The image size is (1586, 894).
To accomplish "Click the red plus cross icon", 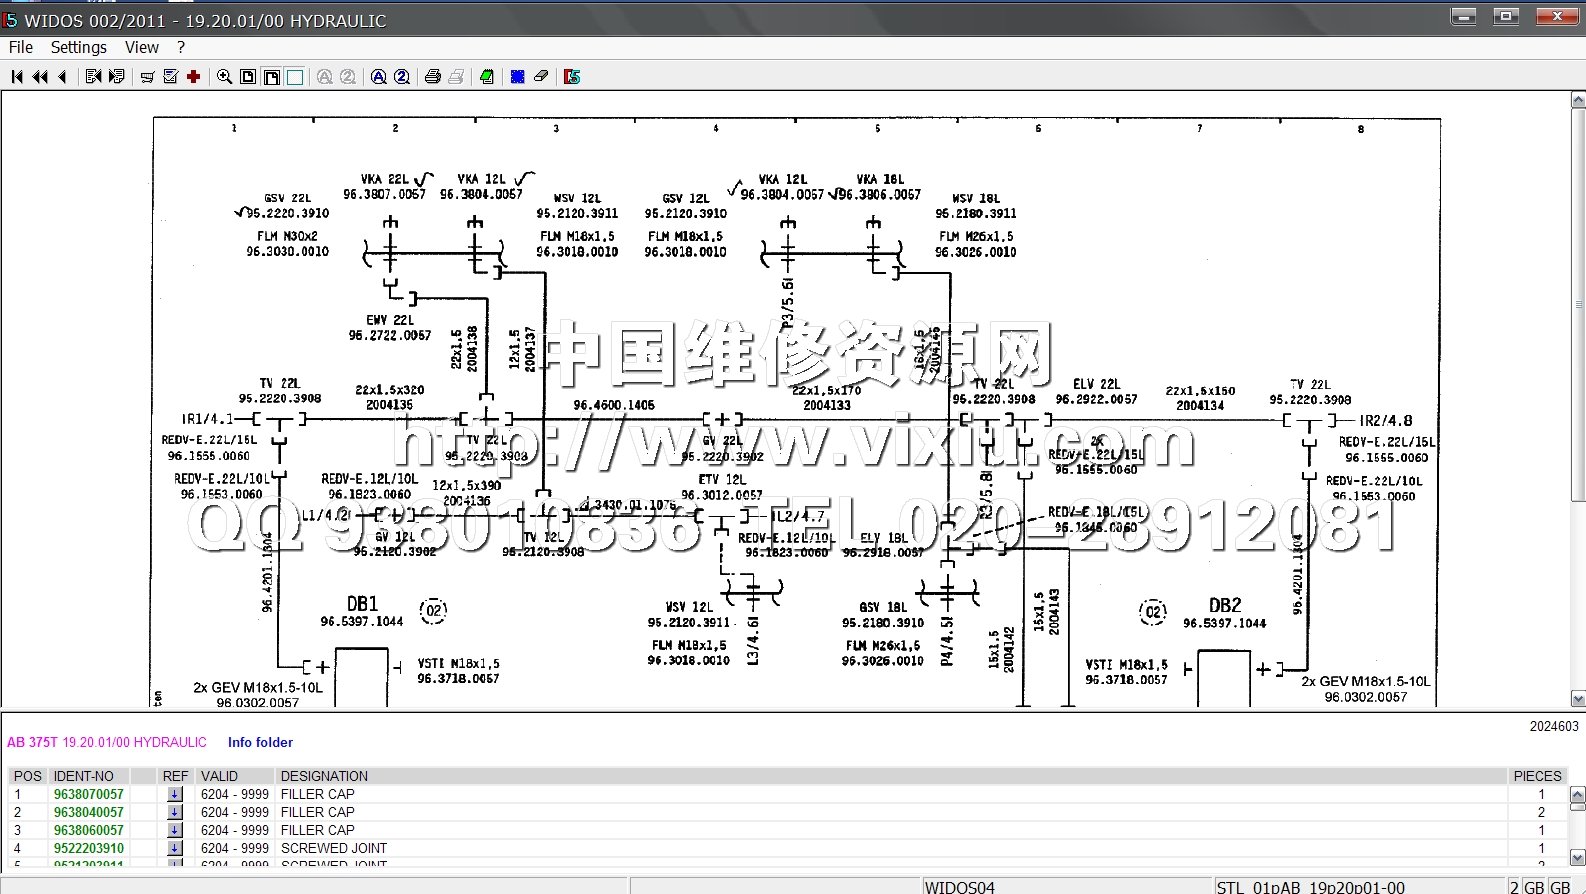I will [194, 77].
